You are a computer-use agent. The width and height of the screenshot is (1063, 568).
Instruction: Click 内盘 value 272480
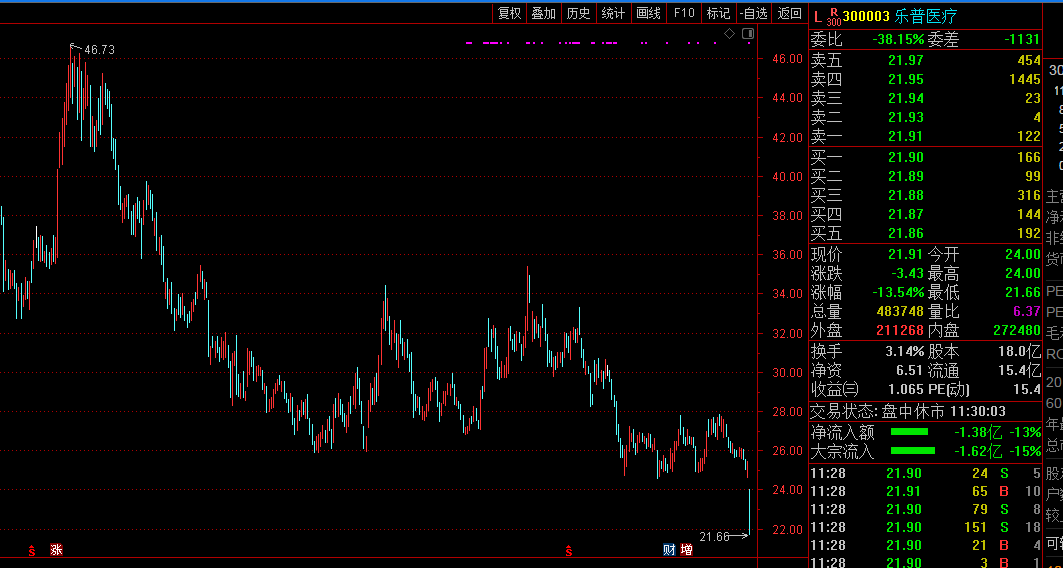(1016, 331)
